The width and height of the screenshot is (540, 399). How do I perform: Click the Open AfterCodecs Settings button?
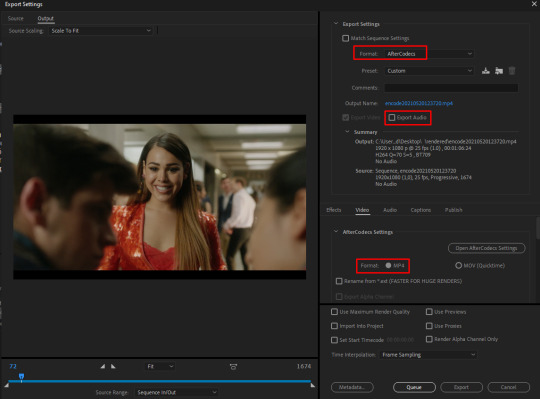(x=487, y=248)
